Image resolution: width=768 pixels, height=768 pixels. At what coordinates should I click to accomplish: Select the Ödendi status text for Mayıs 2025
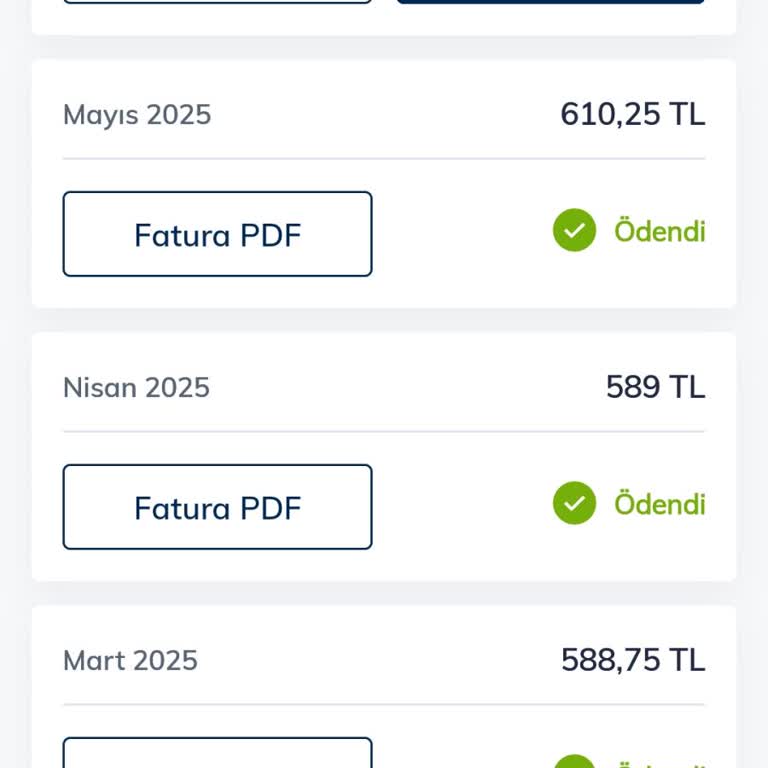[x=659, y=231]
